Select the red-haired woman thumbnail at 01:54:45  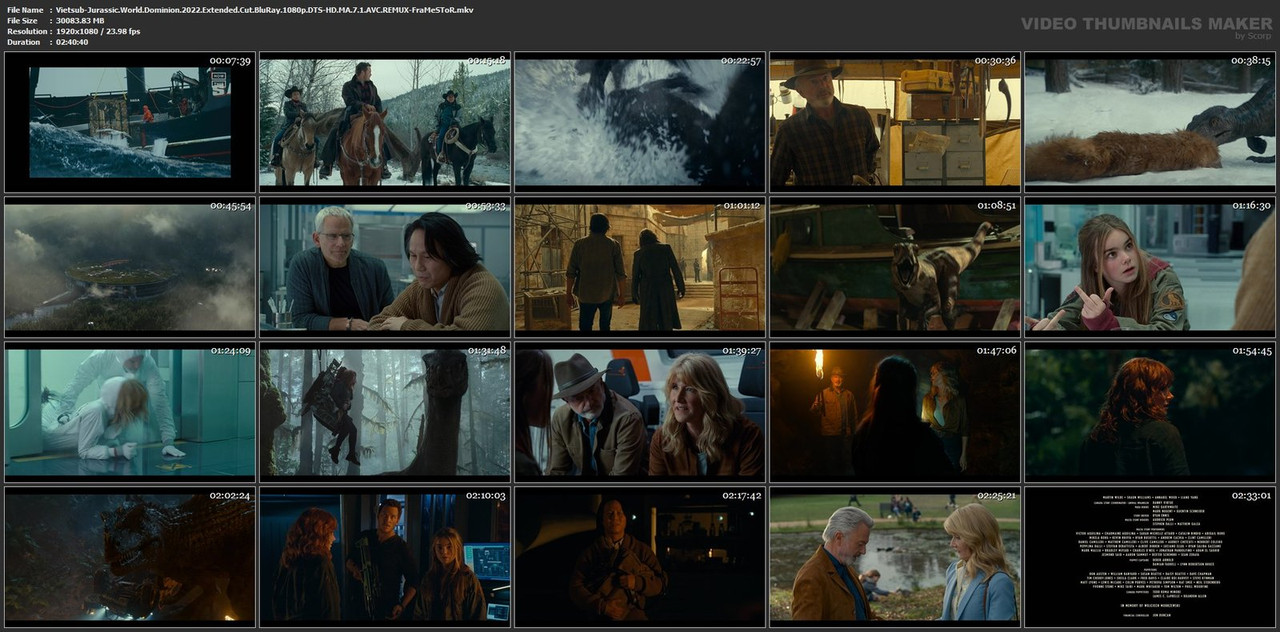tap(1150, 411)
